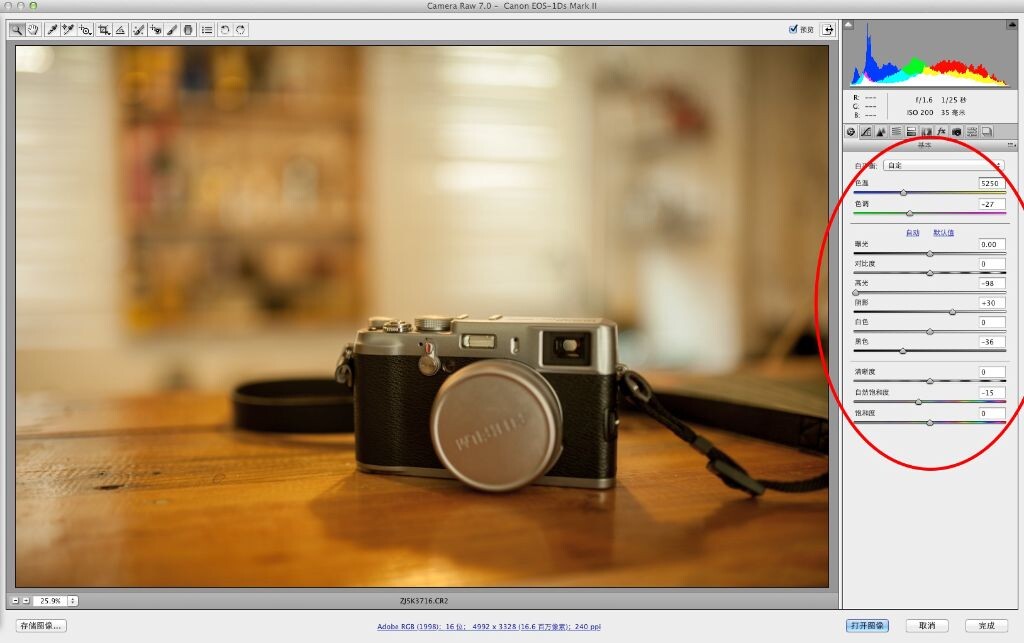The width and height of the screenshot is (1024, 643).
Task: Switch to the Basic panel tab
Action: click(x=851, y=131)
